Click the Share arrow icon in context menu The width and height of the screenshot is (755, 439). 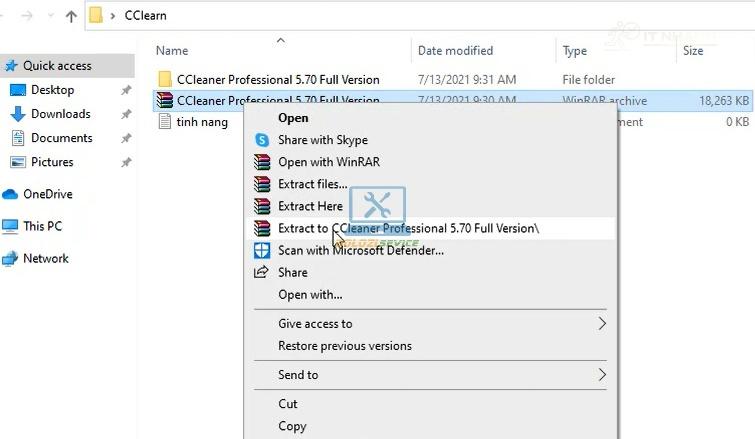click(262, 273)
